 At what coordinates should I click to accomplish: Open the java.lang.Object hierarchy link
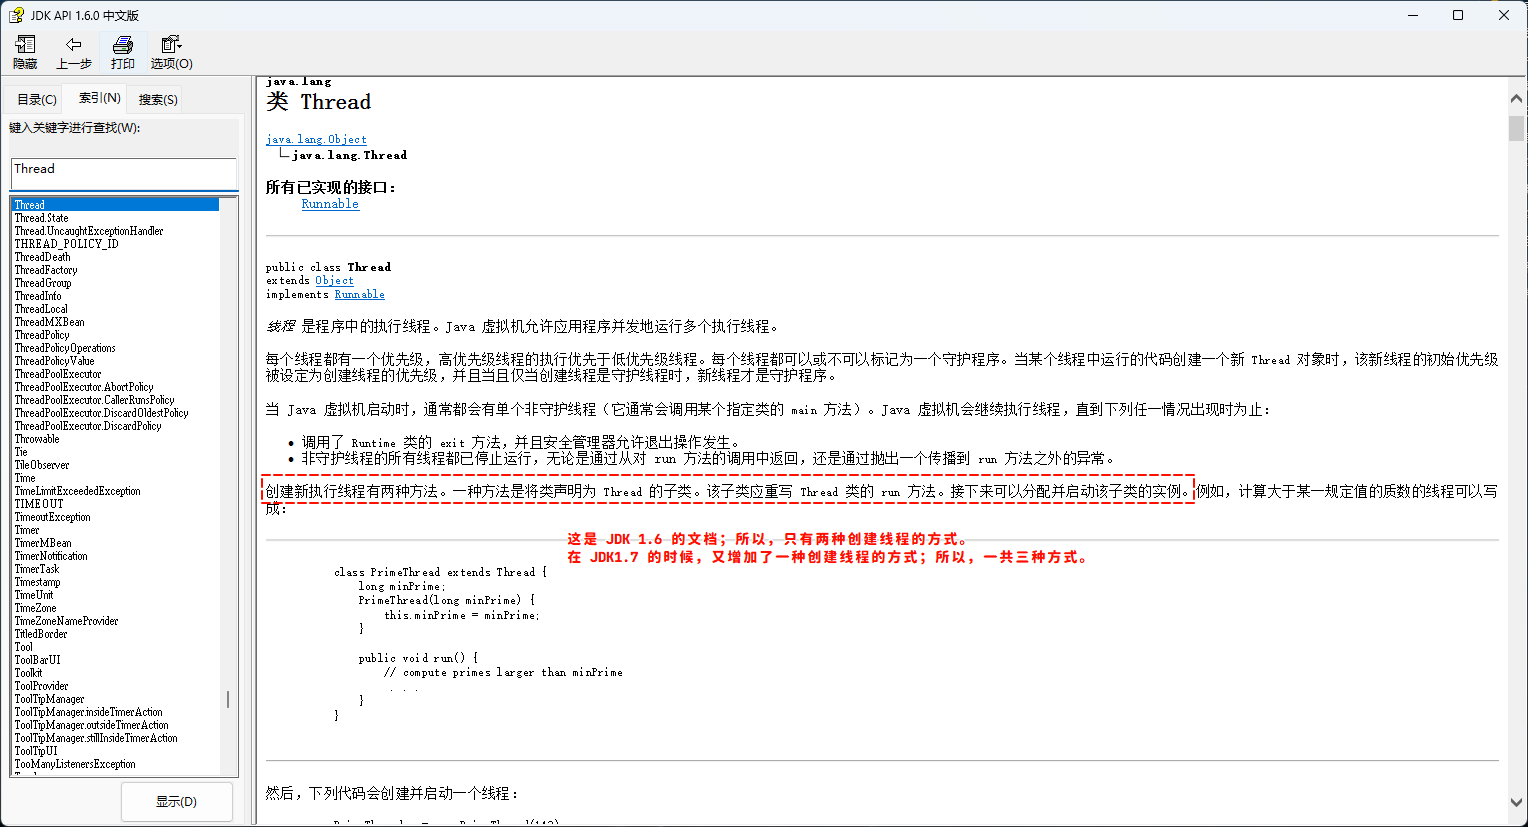coord(316,139)
